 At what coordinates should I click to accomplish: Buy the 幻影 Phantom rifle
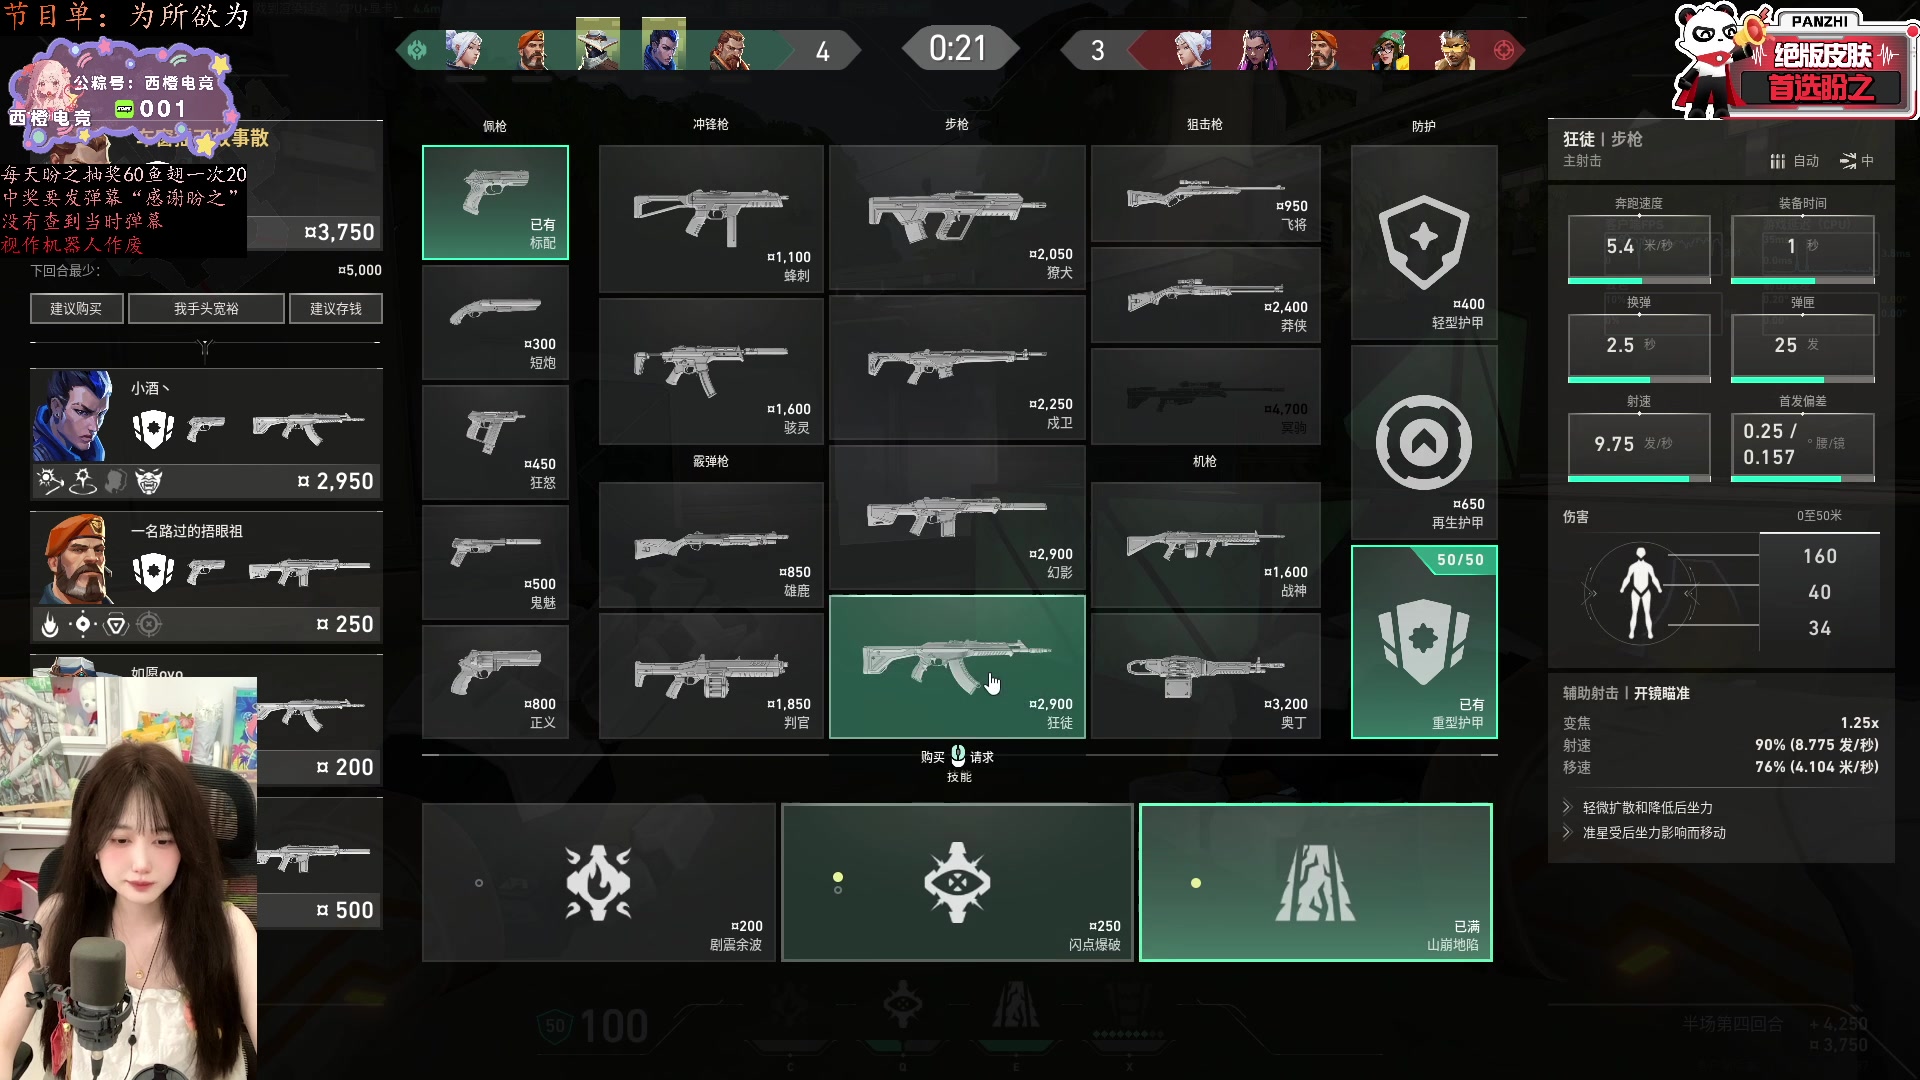coord(957,518)
